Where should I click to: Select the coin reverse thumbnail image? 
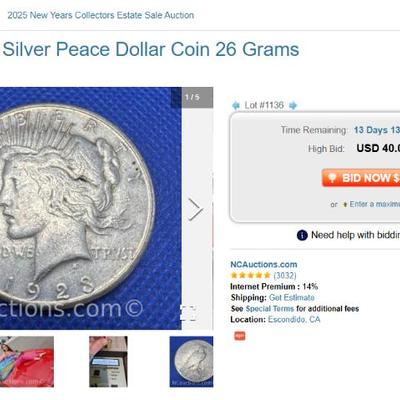(x=191, y=362)
